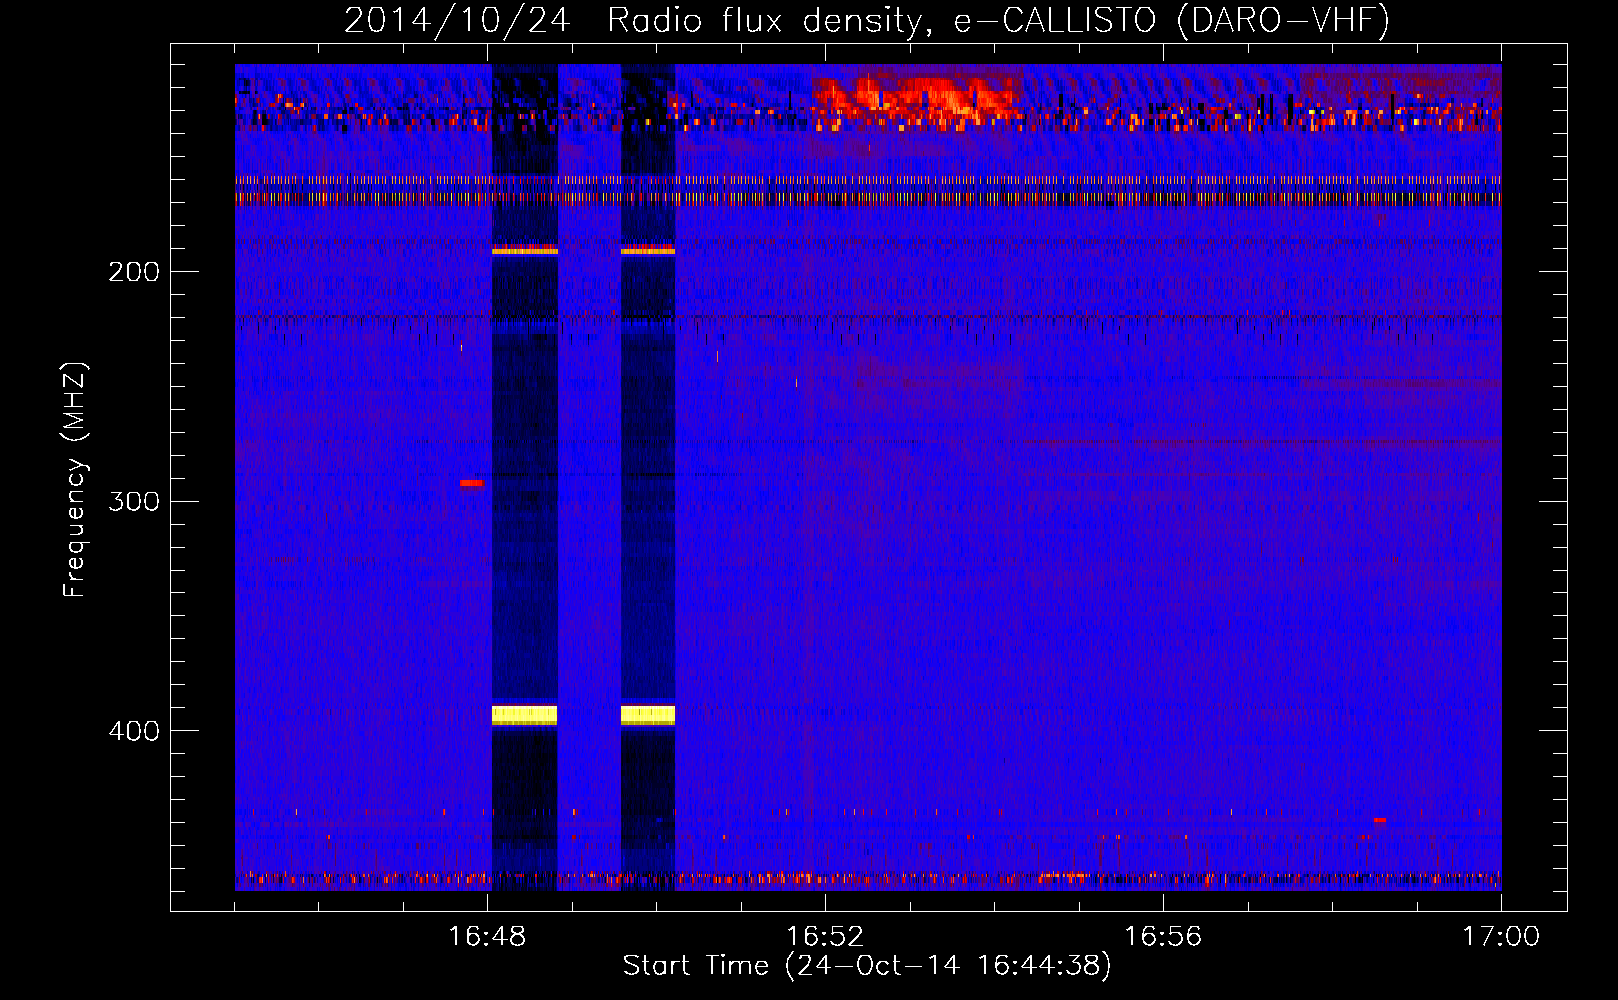This screenshot has width=1618, height=1000.
Task: Click the 16:48 time tick label
Action: tap(487, 937)
